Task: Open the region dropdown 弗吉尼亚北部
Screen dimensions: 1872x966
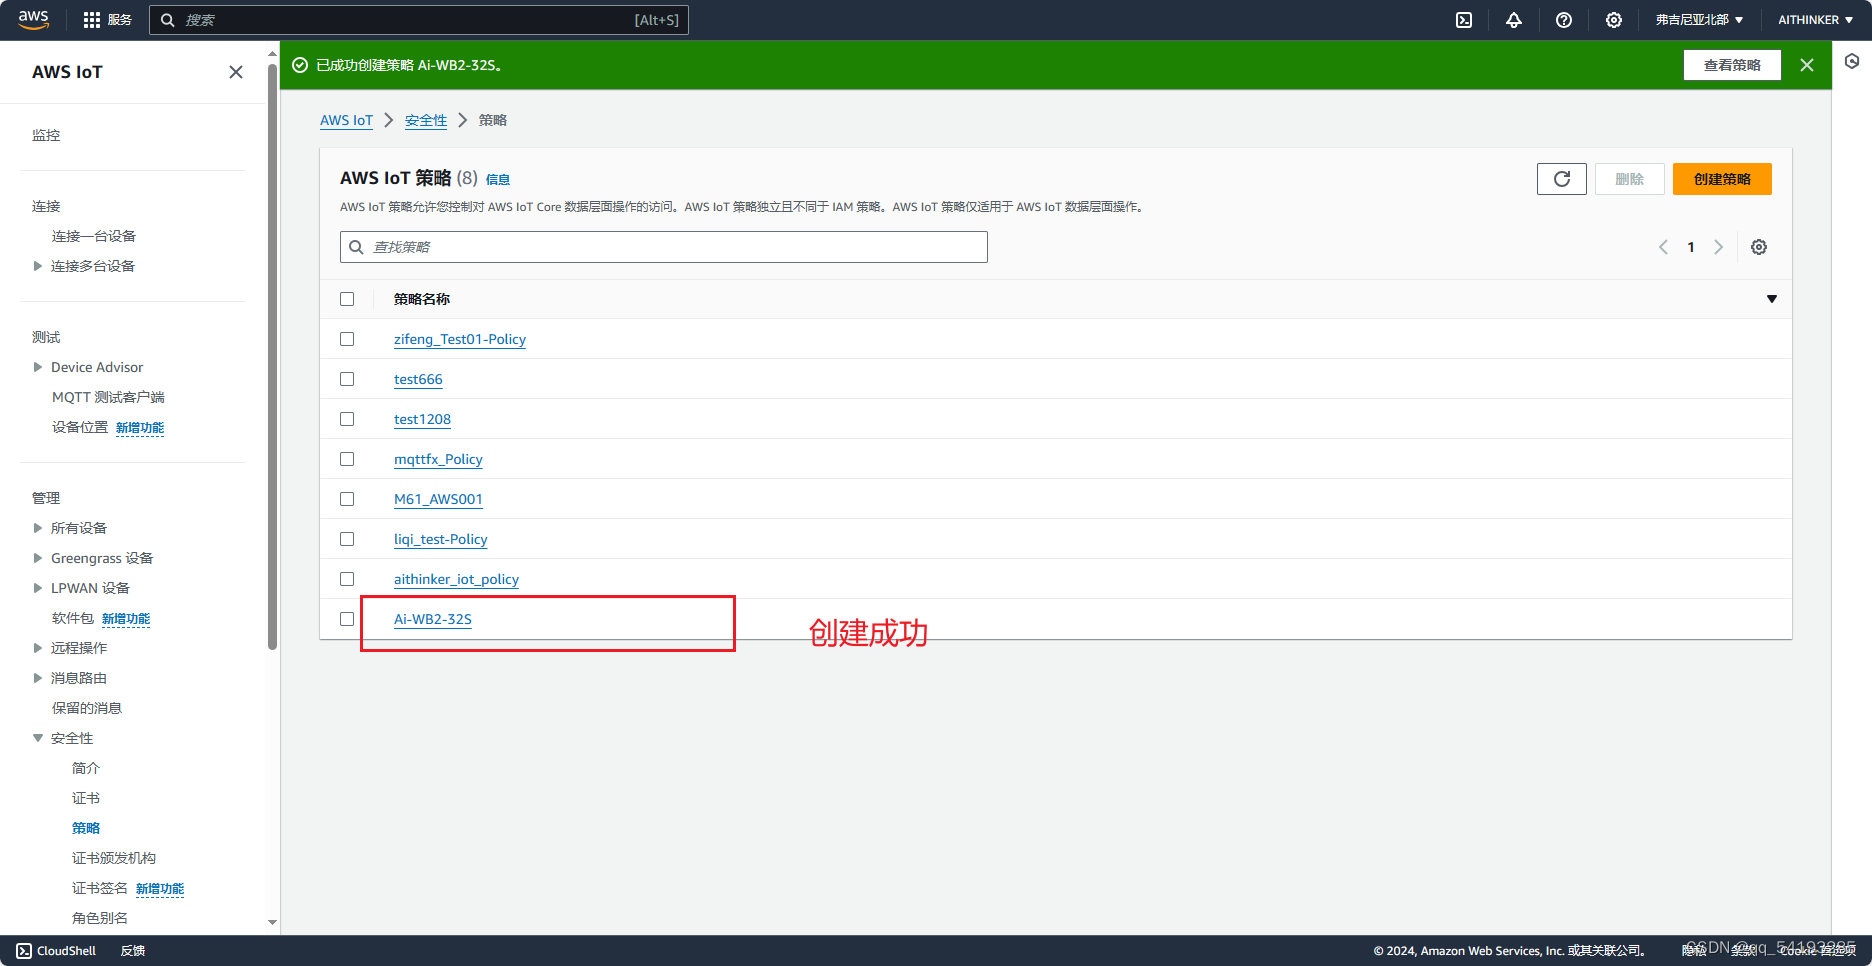Action: (1699, 20)
